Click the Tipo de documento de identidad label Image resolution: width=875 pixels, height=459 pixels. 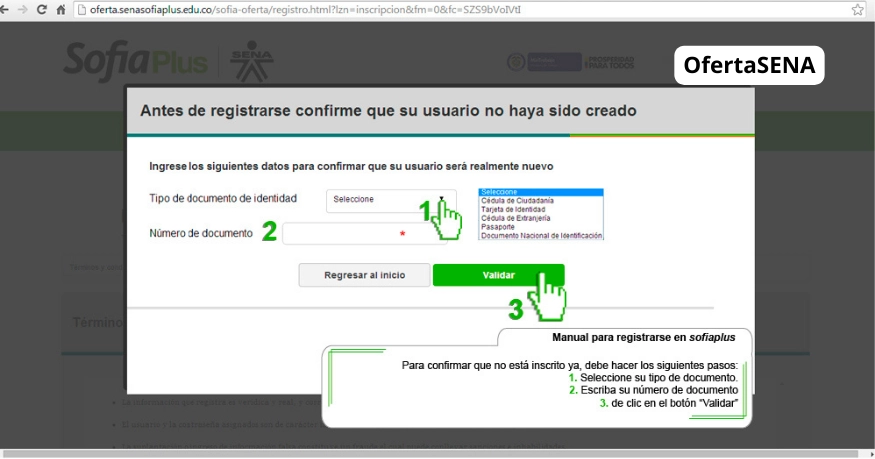coord(223,199)
